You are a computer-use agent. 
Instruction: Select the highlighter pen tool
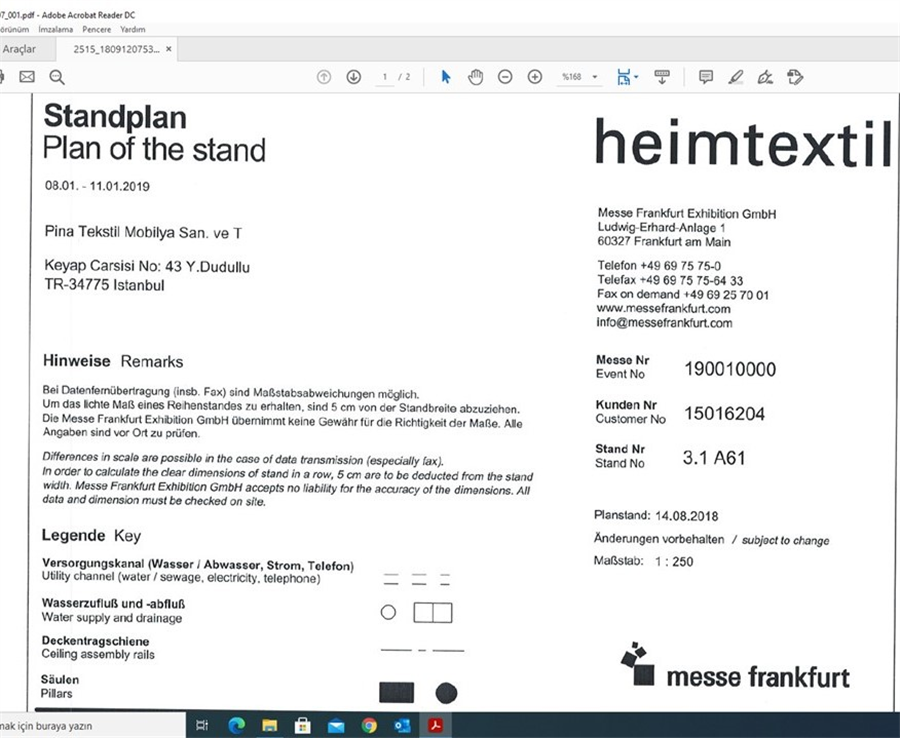point(736,77)
